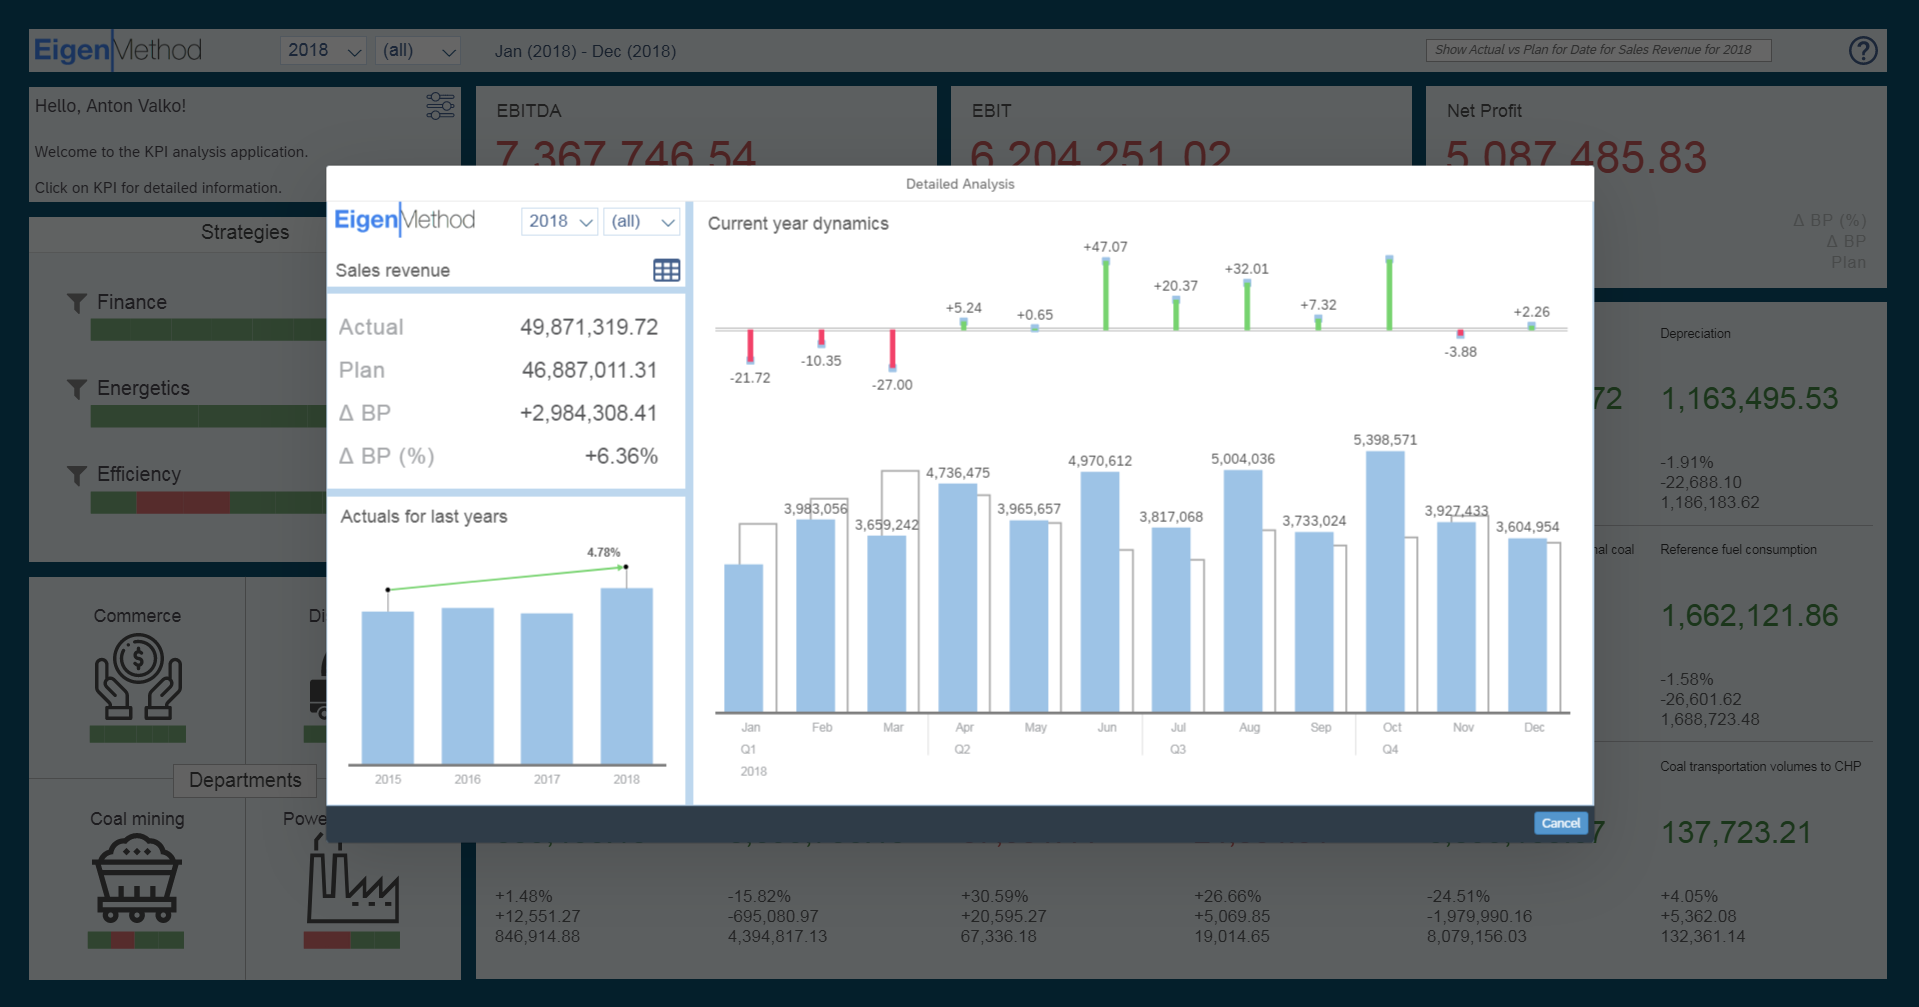Image resolution: width=1919 pixels, height=1007 pixels.
Task: Open the settings sliders icon in the welcome panel
Action: point(440,106)
